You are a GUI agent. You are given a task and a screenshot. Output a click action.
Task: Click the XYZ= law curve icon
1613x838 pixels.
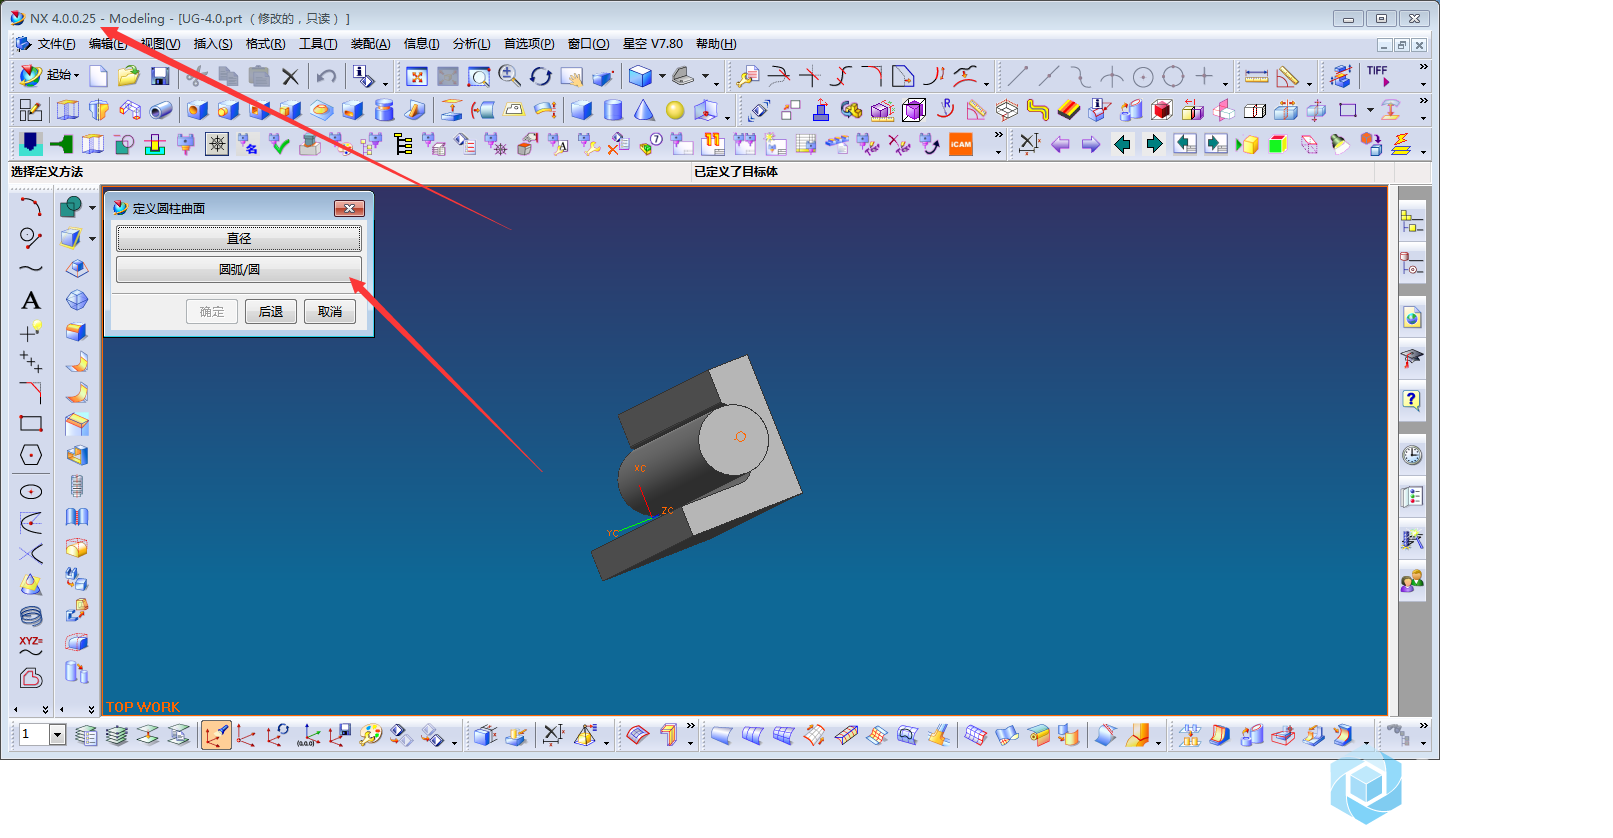click(x=31, y=646)
